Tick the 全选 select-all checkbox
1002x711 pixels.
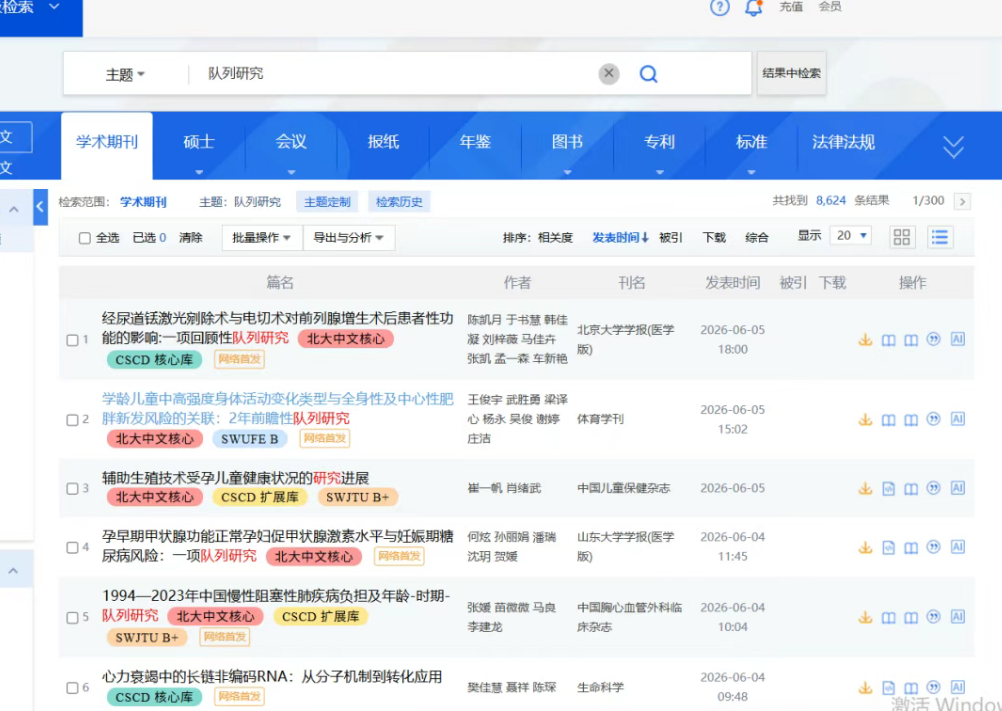click(84, 238)
